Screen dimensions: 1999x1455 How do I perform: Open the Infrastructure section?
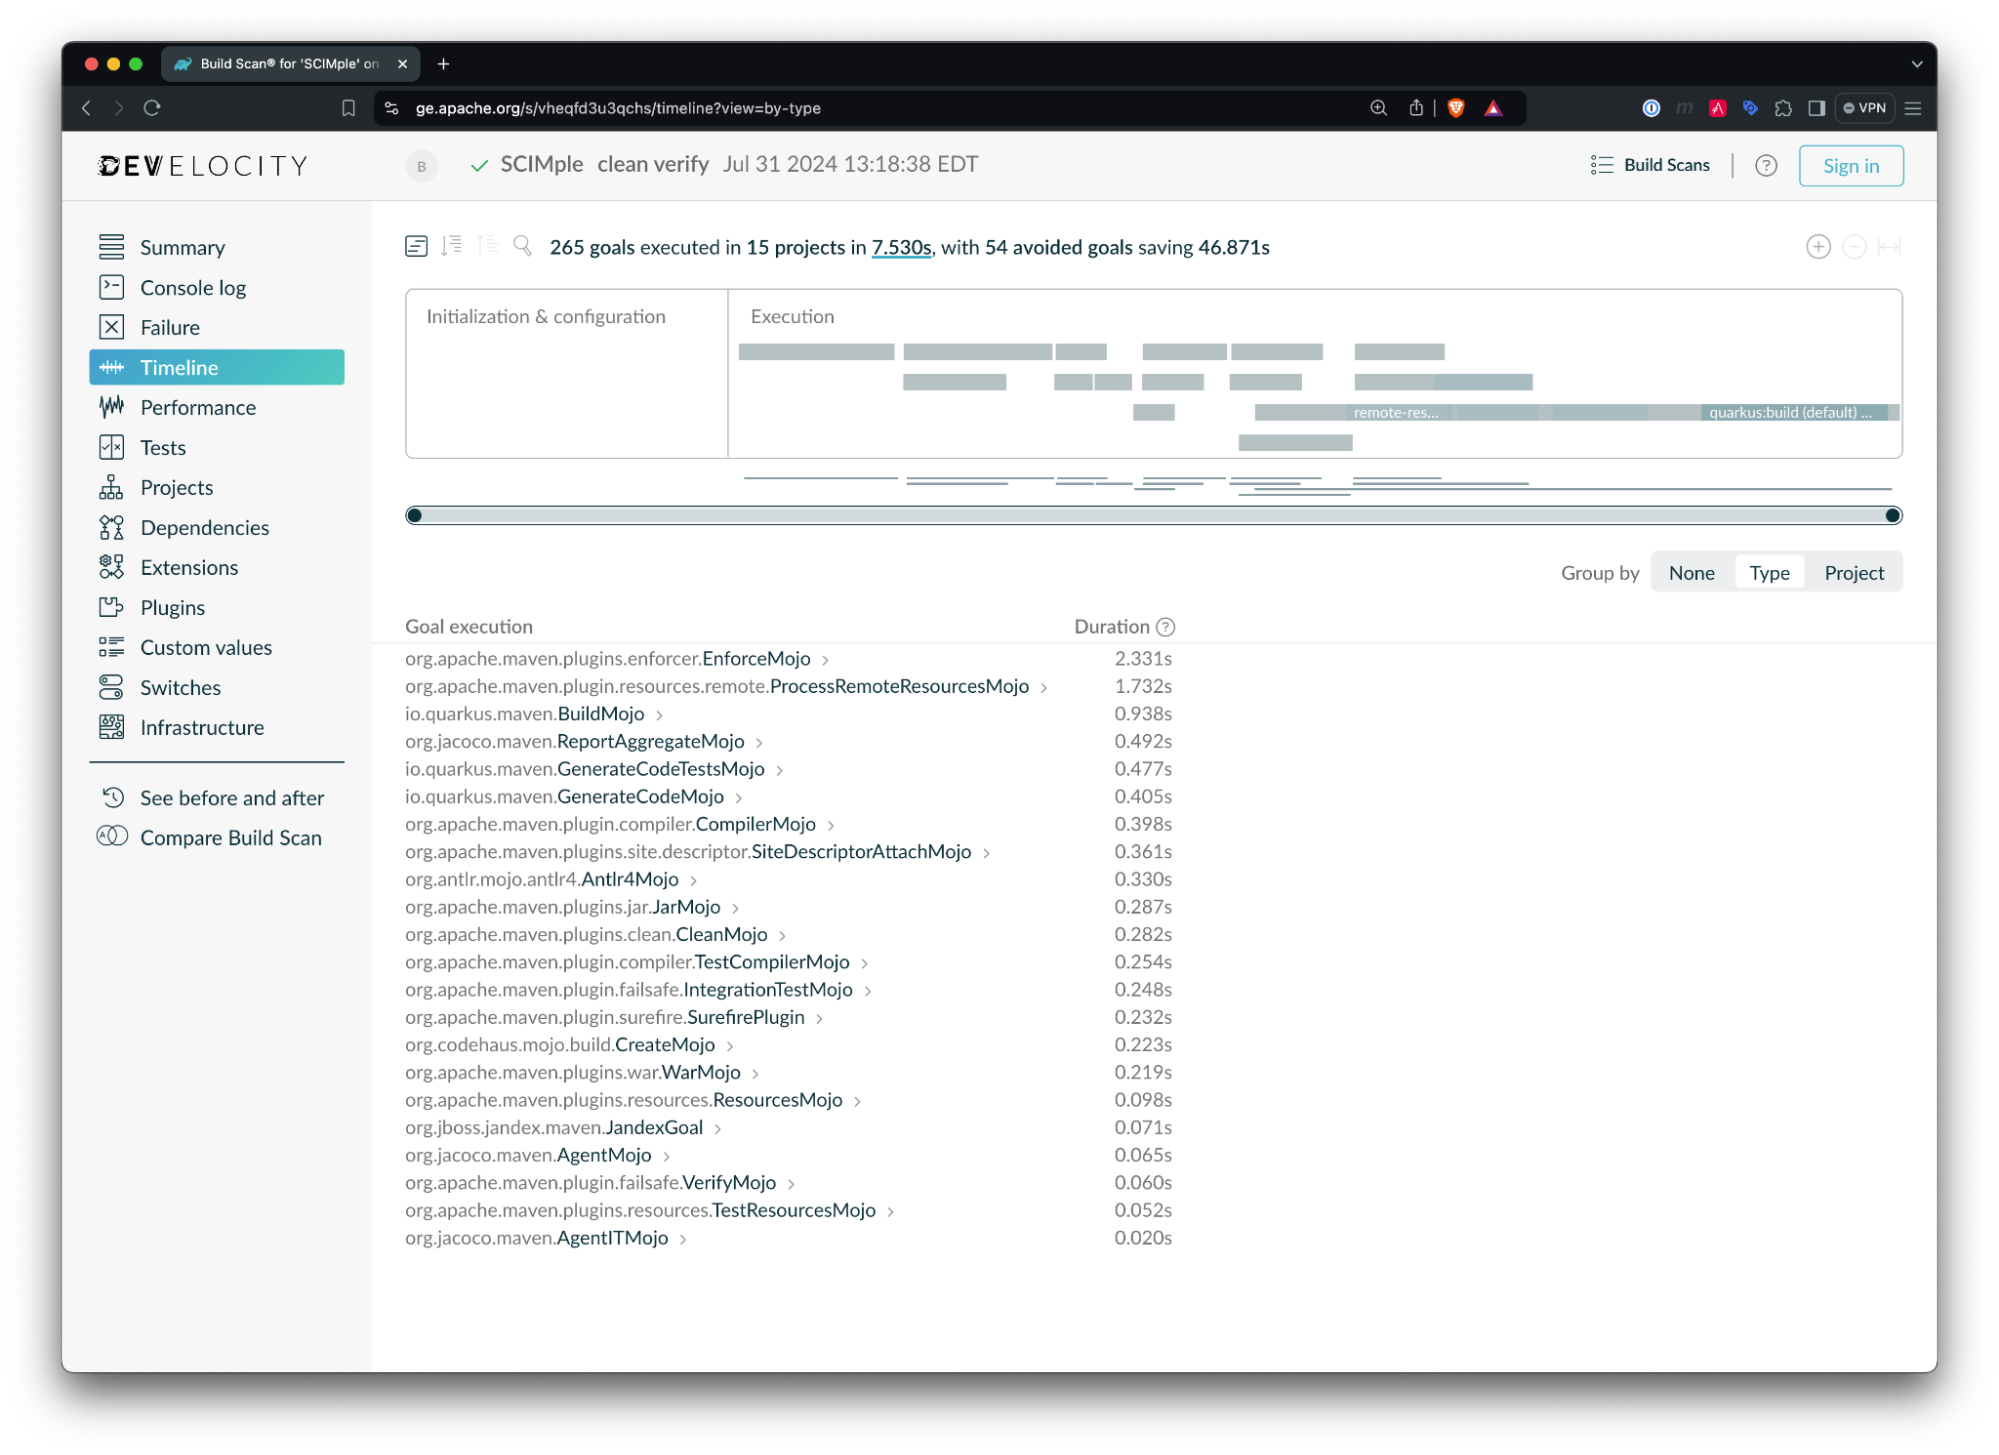click(x=201, y=727)
